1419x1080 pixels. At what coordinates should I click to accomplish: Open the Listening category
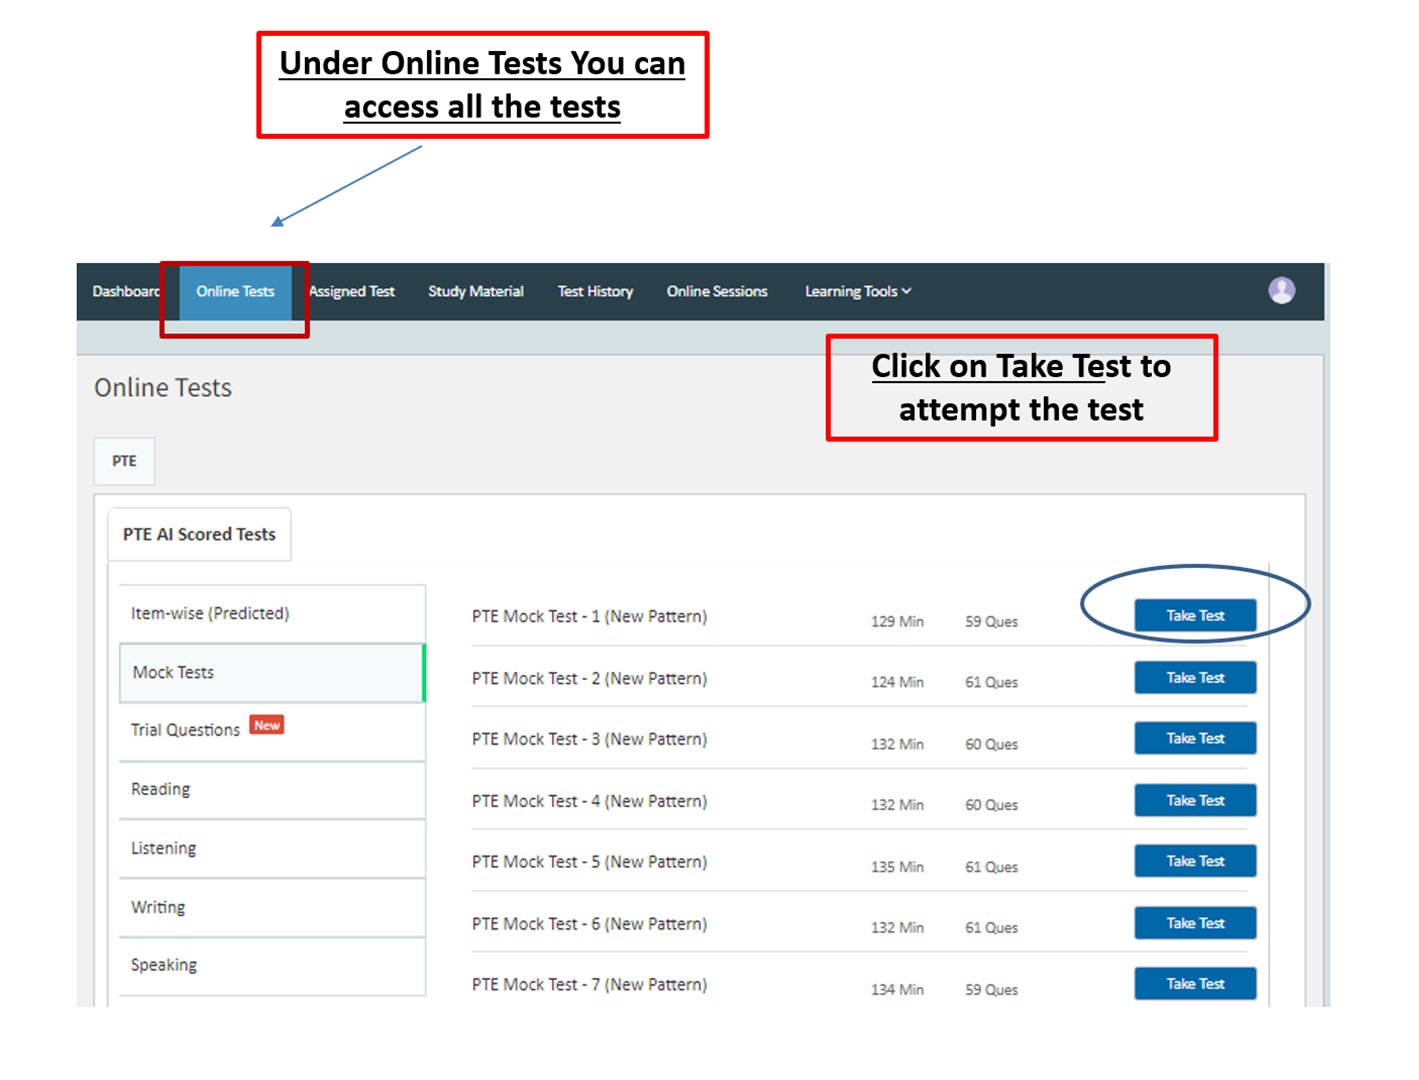pos(272,849)
